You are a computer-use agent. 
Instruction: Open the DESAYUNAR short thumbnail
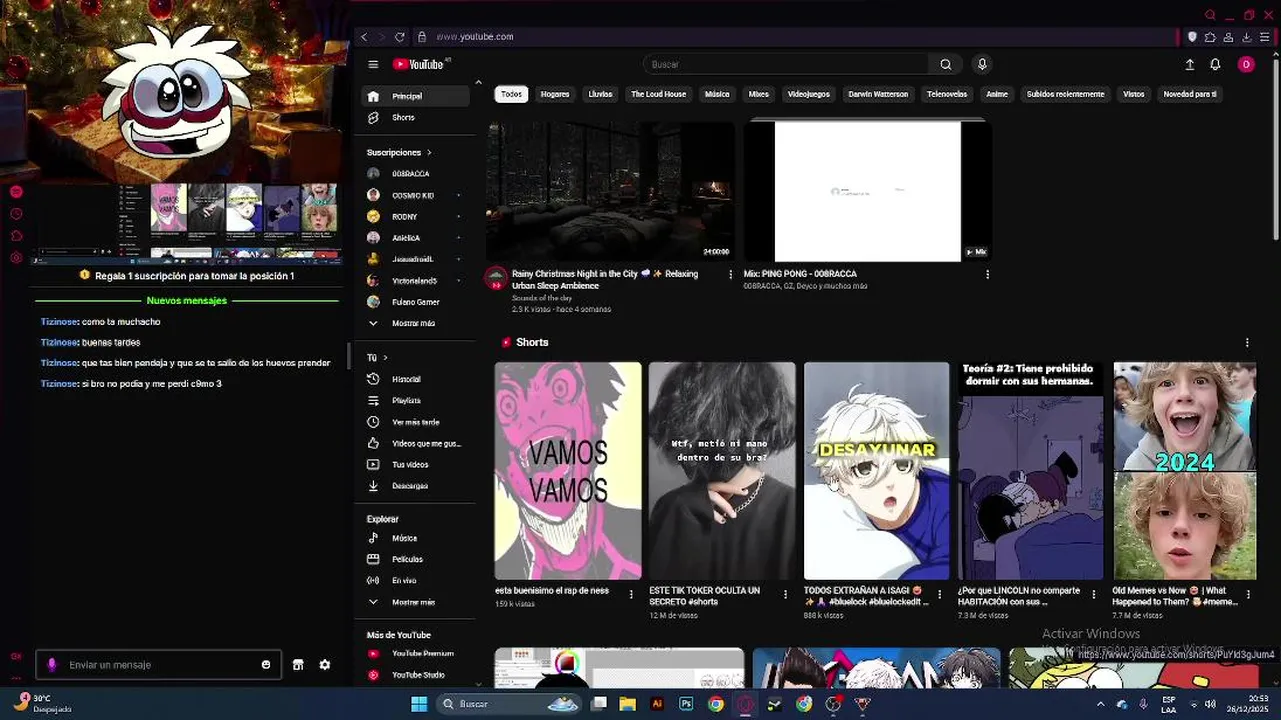tap(876, 471)
